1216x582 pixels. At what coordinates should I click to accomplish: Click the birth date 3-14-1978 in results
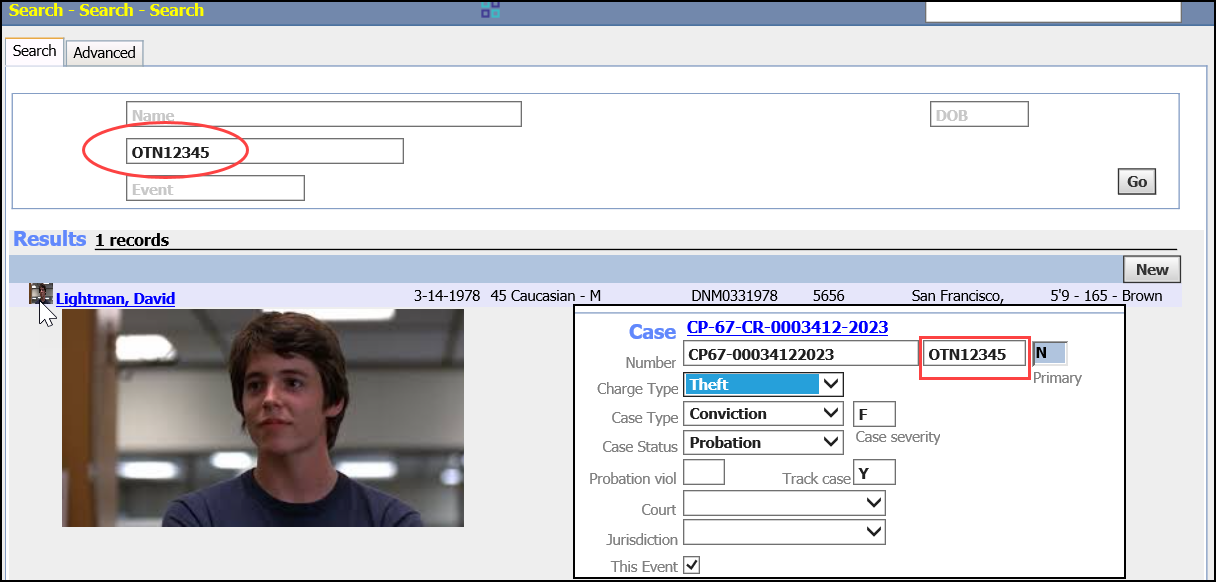click(x=447, y=296)
